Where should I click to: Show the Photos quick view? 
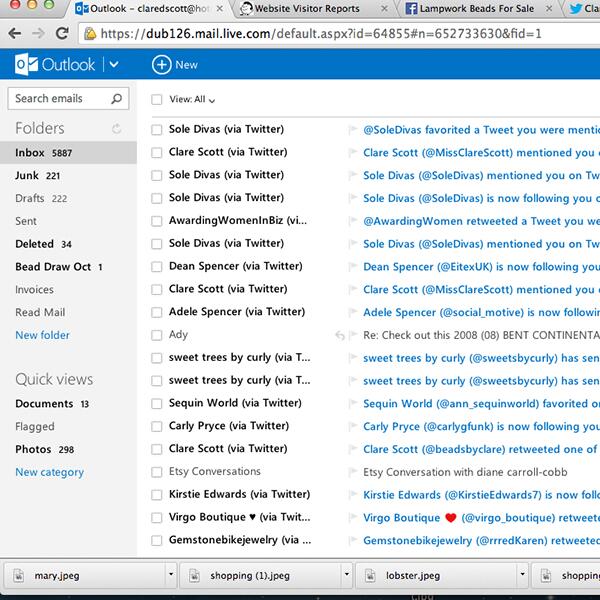tap(45, 449)
